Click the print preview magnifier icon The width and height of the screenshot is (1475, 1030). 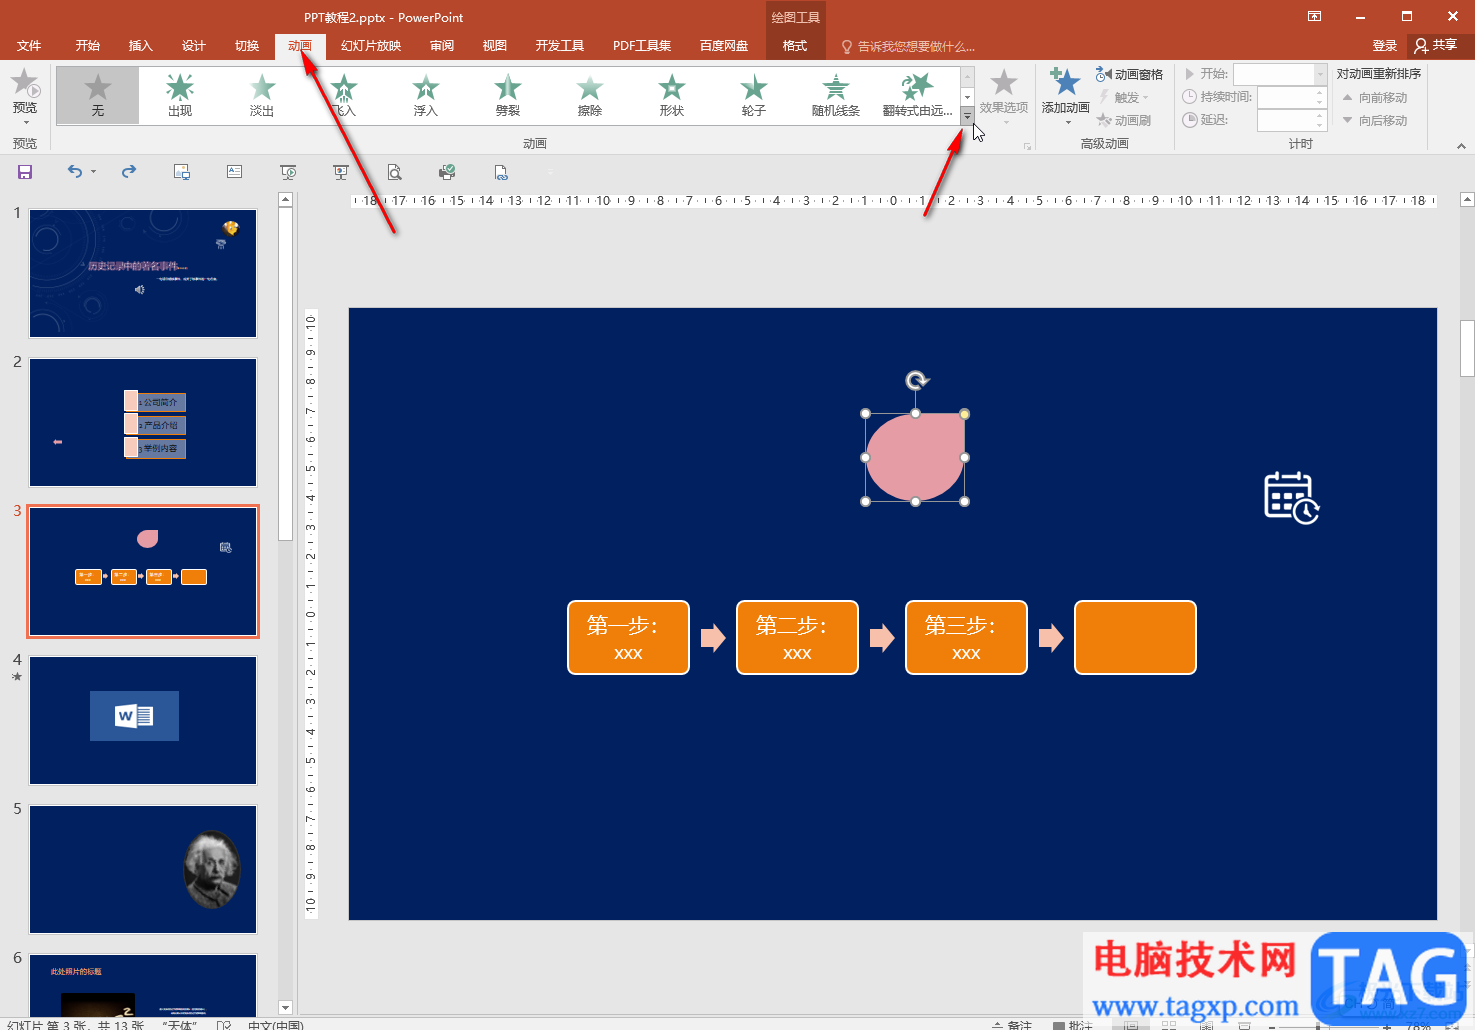coord(394,172)
